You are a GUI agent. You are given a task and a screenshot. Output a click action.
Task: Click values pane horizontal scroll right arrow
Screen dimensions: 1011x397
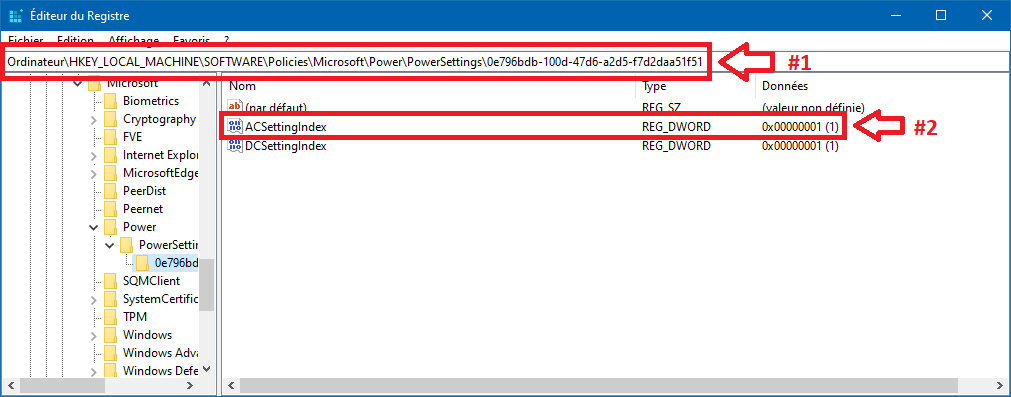999,385
